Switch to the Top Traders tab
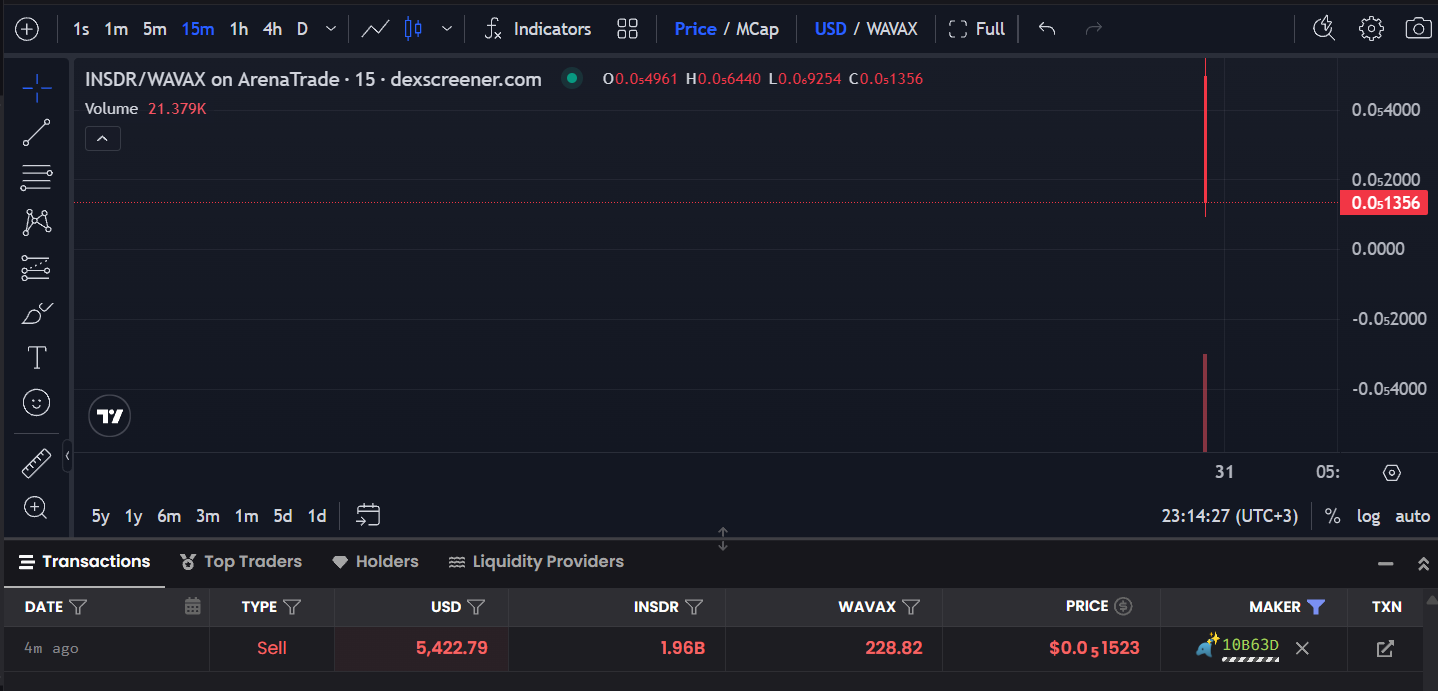The height and width of the screenshot is (691, 1438). [241, 562]
